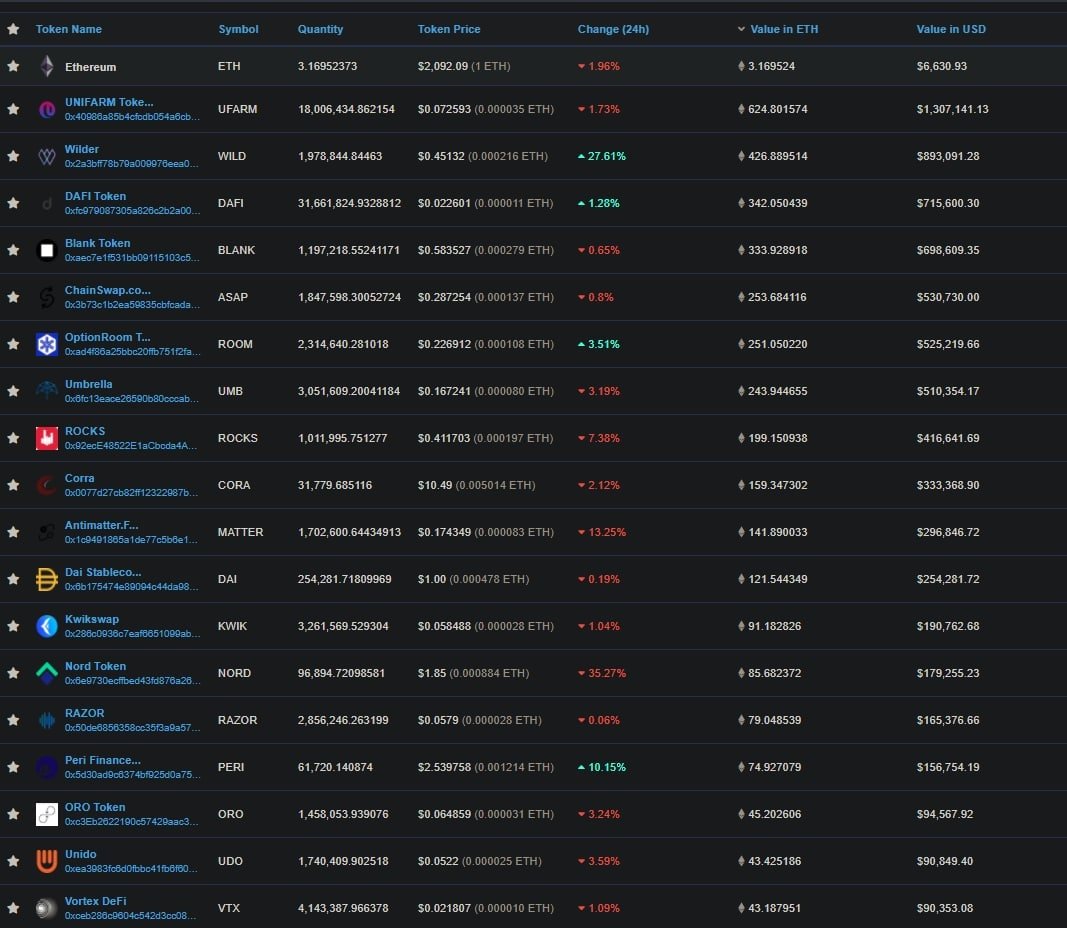Screen dimensions: 1067x928
Task: Click the MATTER symbol cell
Action: 240,532
